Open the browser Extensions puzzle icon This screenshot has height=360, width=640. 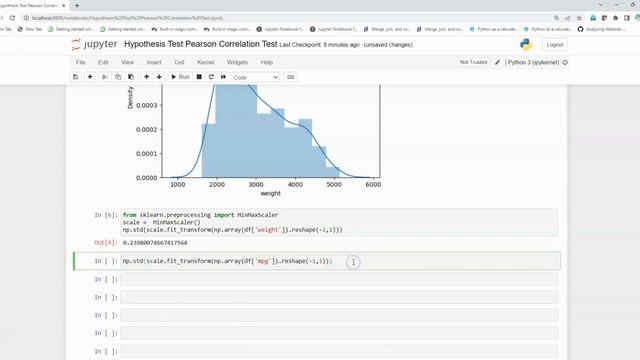tap(616, 18)
